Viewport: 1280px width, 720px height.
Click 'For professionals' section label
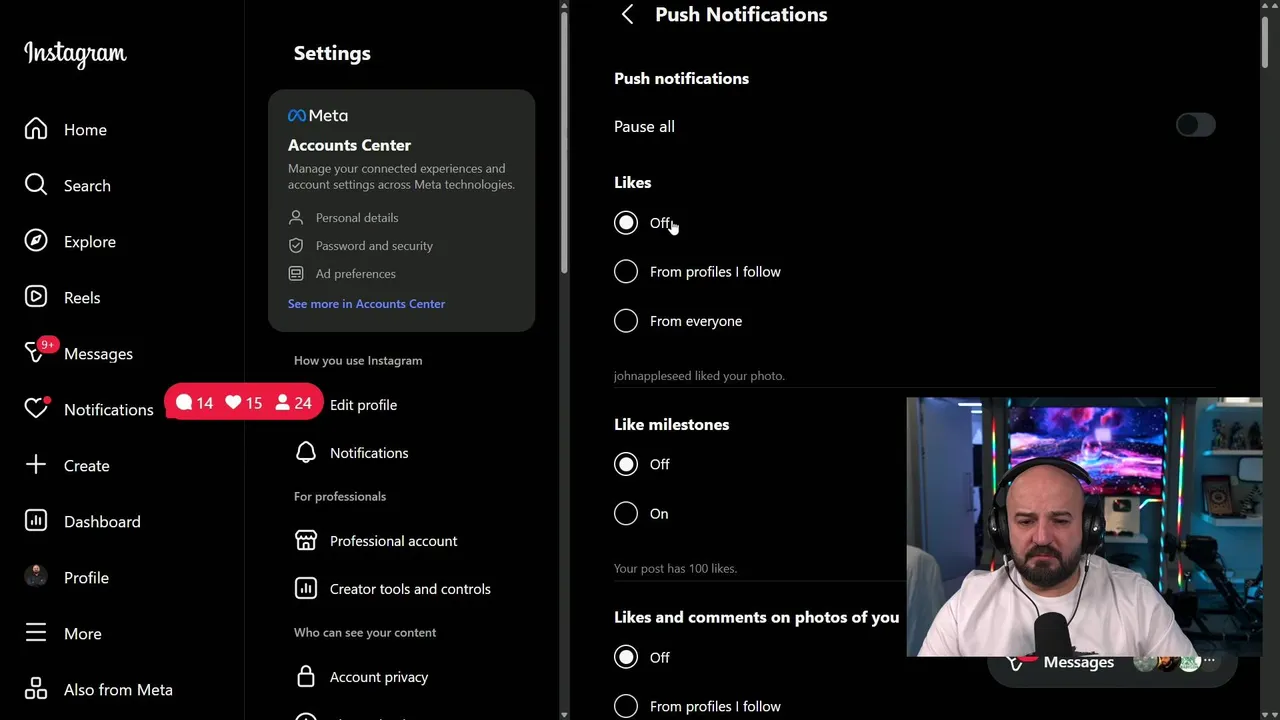coord(340,497)
